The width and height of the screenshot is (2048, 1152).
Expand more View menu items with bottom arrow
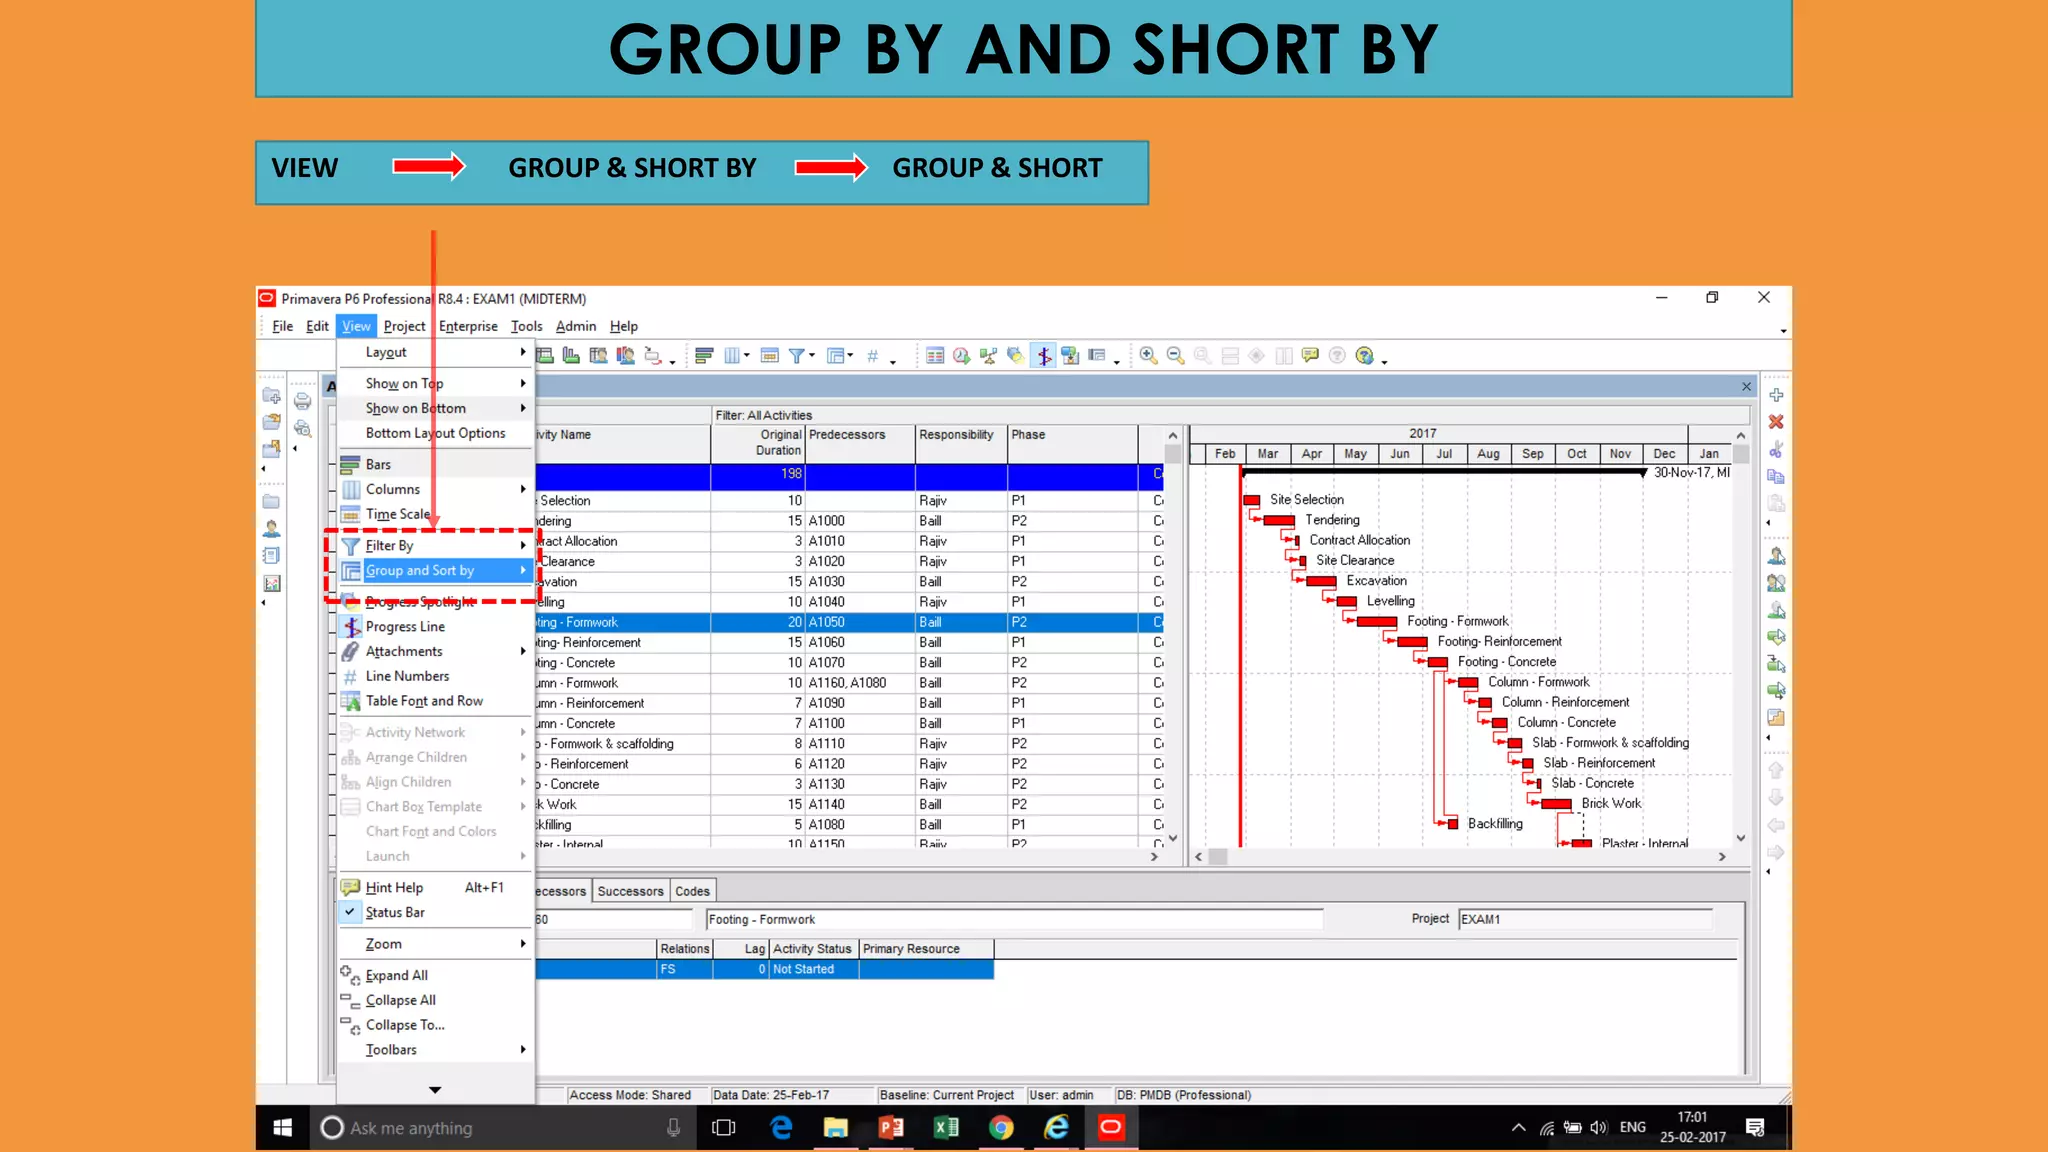435,1090
